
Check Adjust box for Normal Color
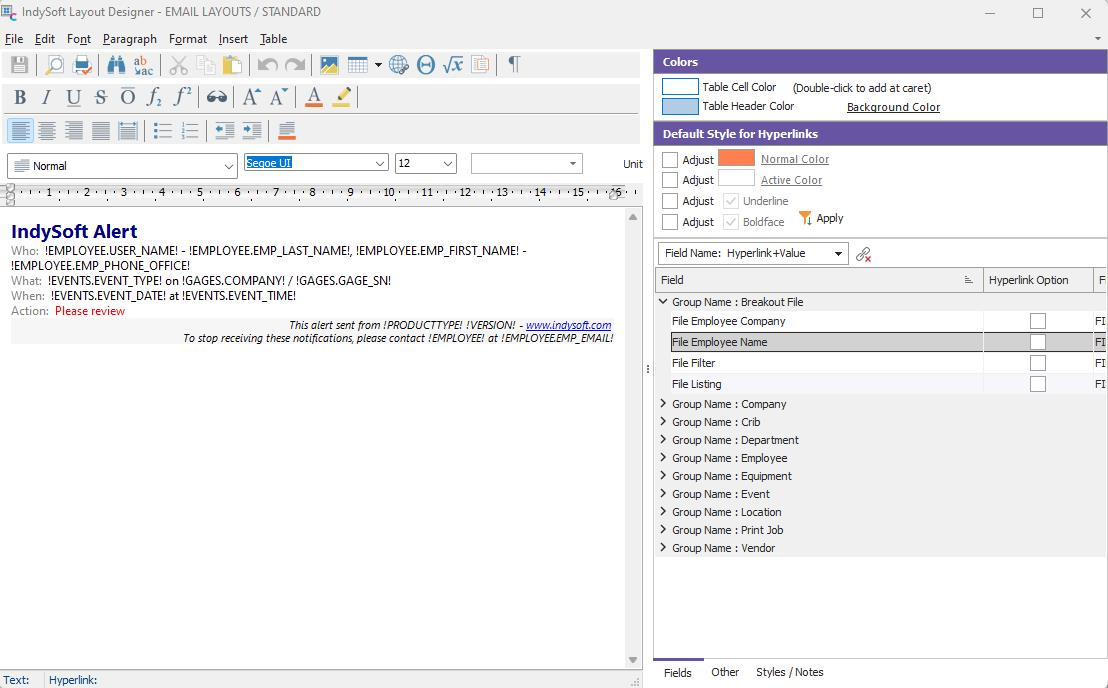point(670,160)
